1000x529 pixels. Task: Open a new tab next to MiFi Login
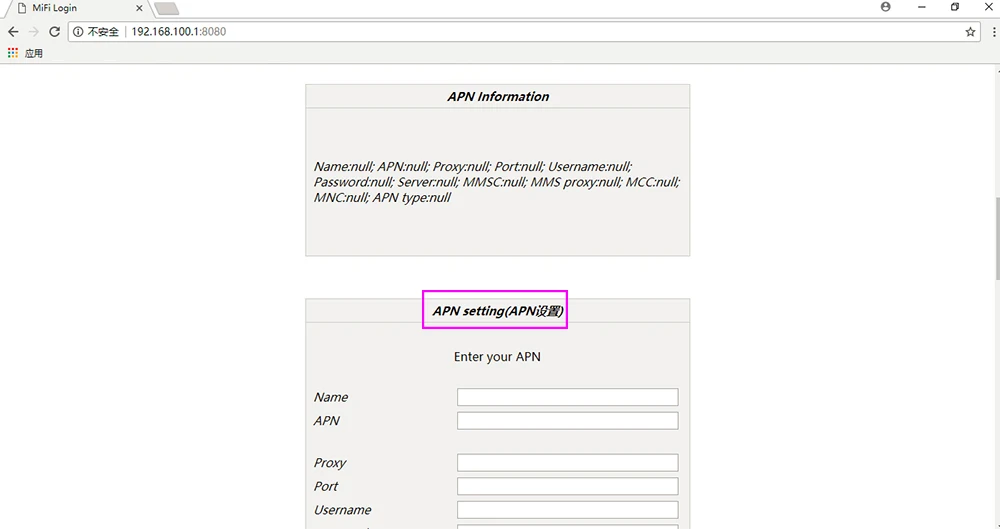click(166, 8)
